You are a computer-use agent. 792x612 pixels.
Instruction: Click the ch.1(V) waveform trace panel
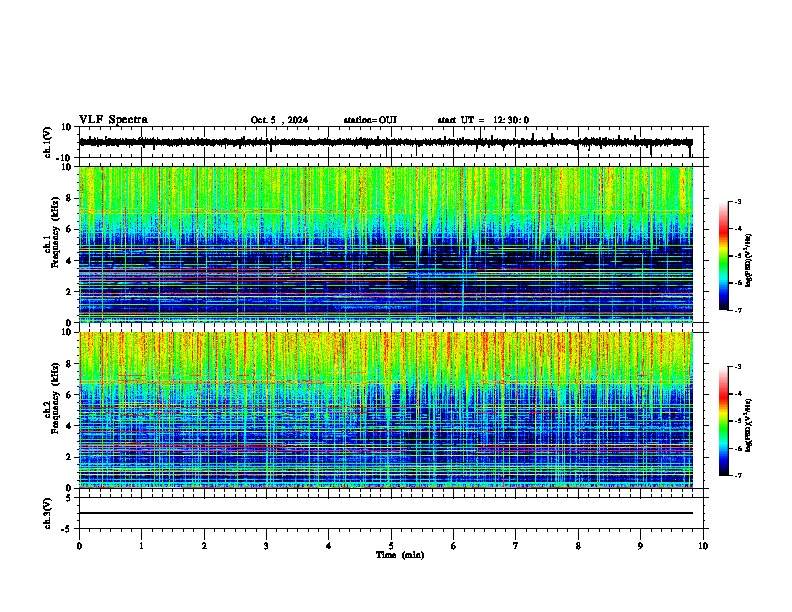393,142
